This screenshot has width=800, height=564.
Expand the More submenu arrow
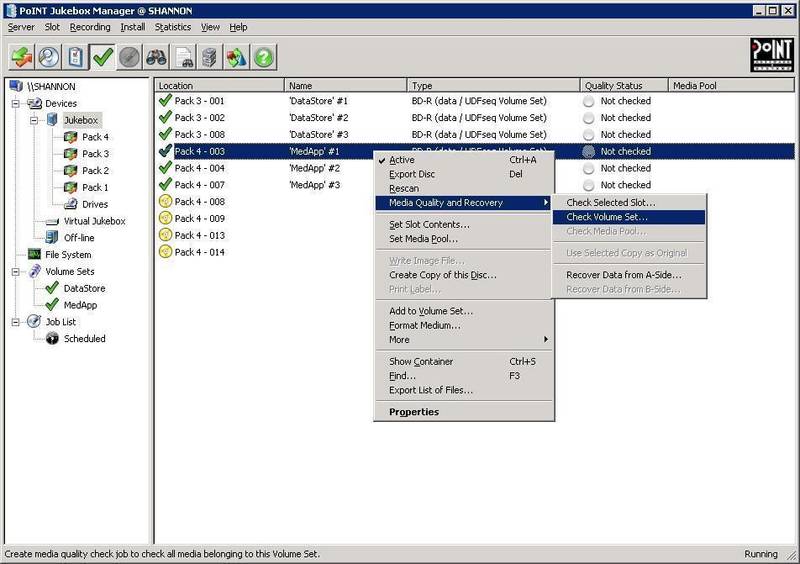[x=545, y=339]
